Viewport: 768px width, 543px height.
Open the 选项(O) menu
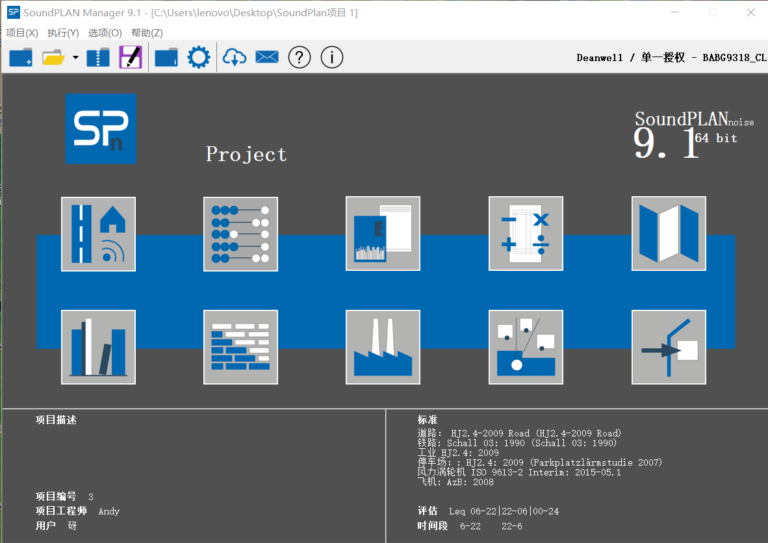click(x=105, y=33)
